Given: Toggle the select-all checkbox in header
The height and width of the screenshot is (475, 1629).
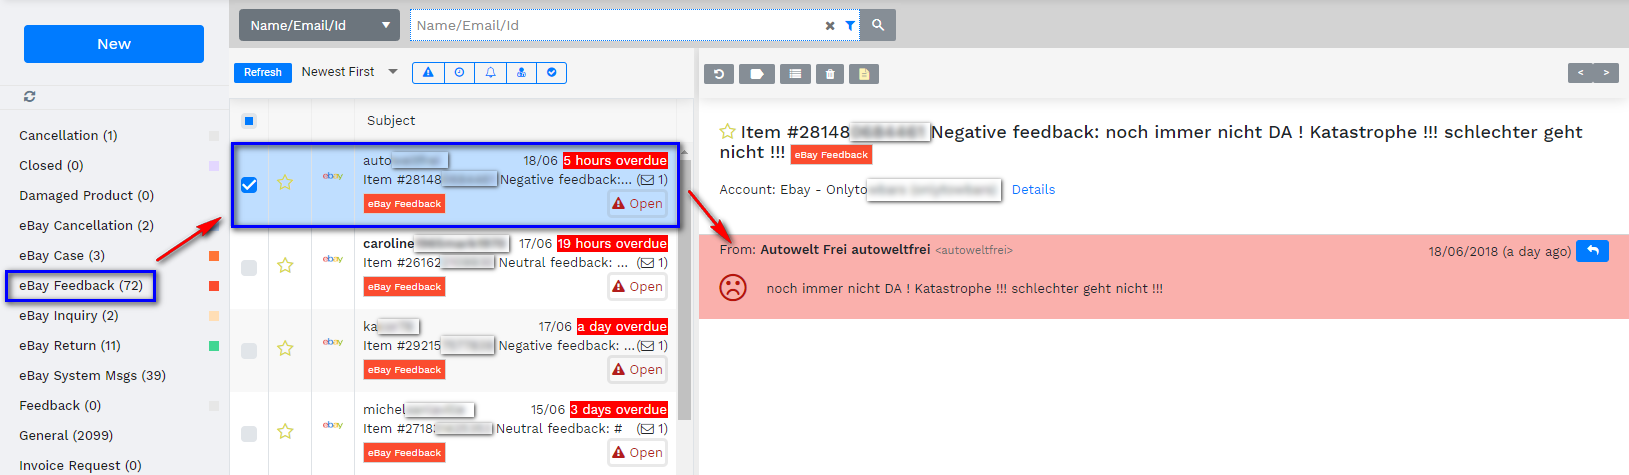Looking at the screenshot, I should (x=249, y=121).
